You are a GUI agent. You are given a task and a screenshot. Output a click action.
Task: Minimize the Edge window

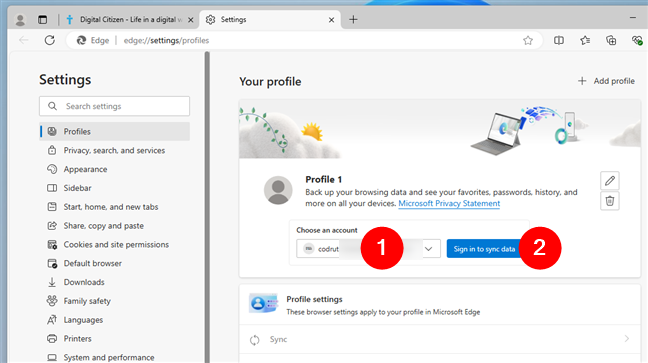(x=633, y=17)
